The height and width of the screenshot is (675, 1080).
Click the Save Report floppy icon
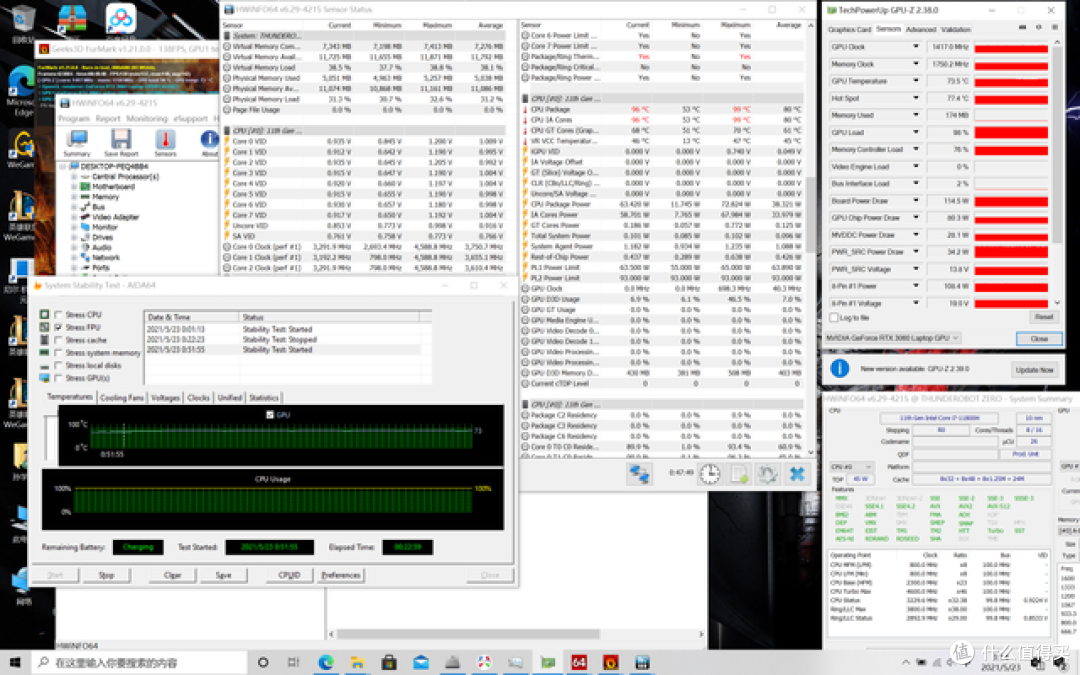coord(121,140)
